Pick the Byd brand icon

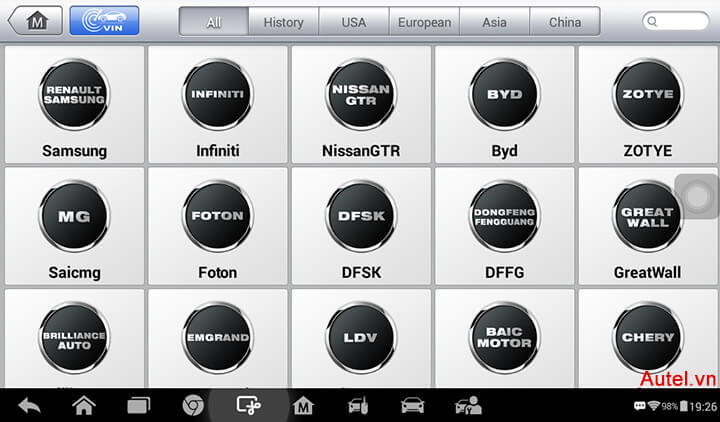[504, 95]
